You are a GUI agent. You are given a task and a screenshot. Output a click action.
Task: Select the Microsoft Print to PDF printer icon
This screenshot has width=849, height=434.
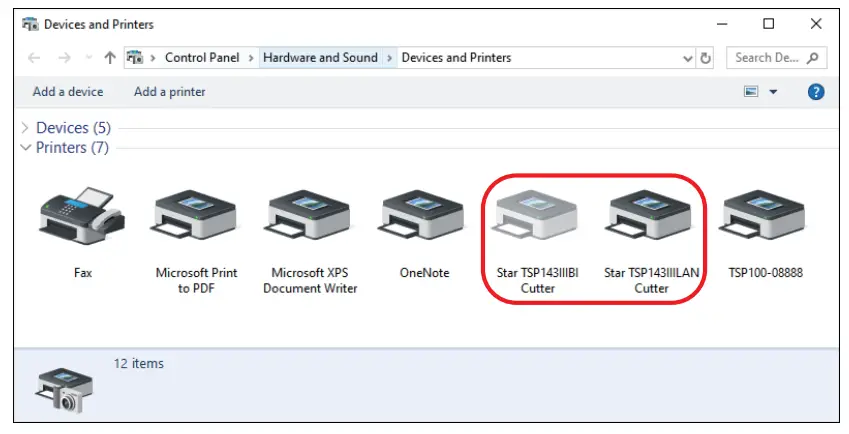pos(195,216)
